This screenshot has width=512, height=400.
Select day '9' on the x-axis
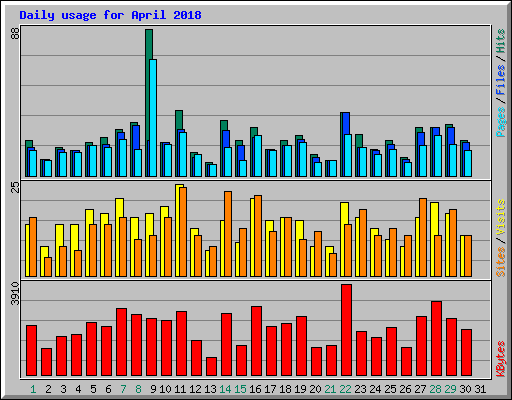[153, 389]
